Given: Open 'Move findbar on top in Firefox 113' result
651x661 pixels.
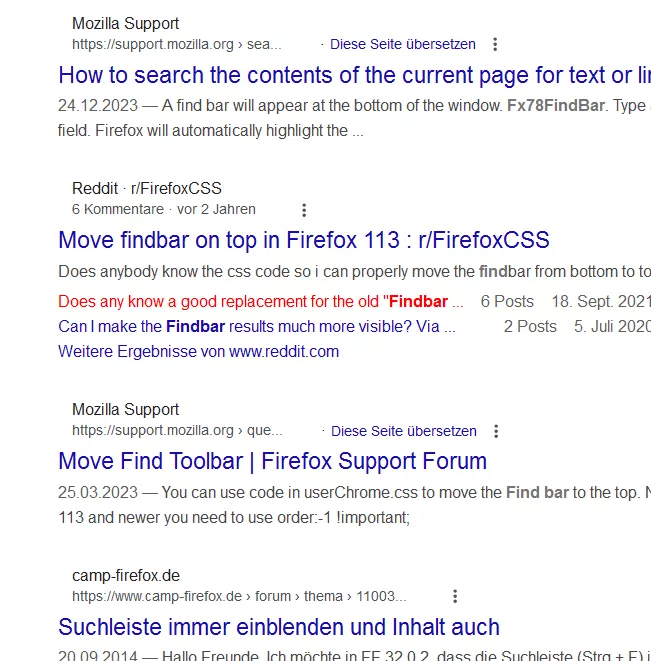Looking at the screenshot, I should pos(304,240).
